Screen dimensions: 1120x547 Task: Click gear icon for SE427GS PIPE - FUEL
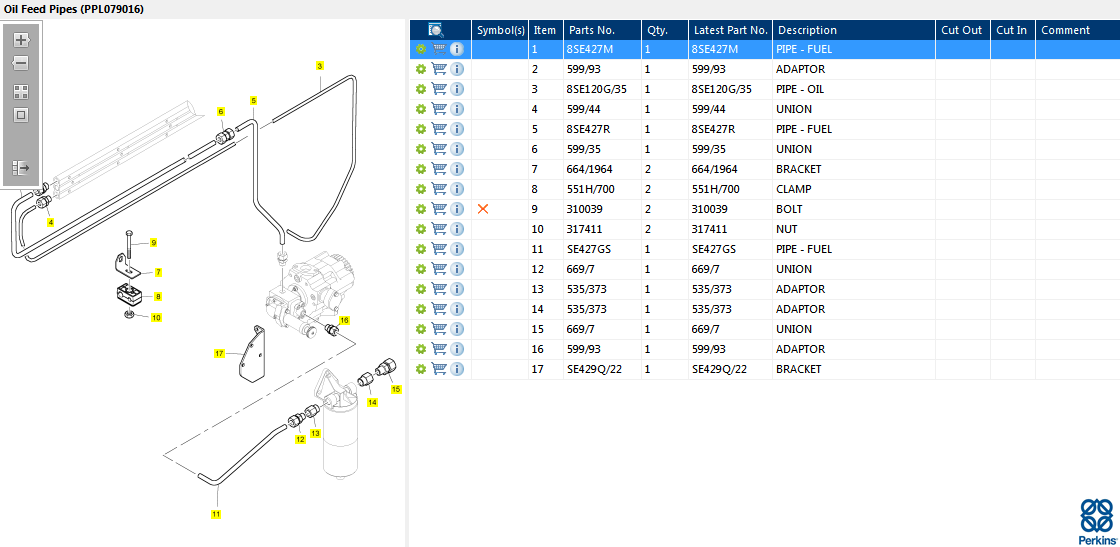[421, 249]
